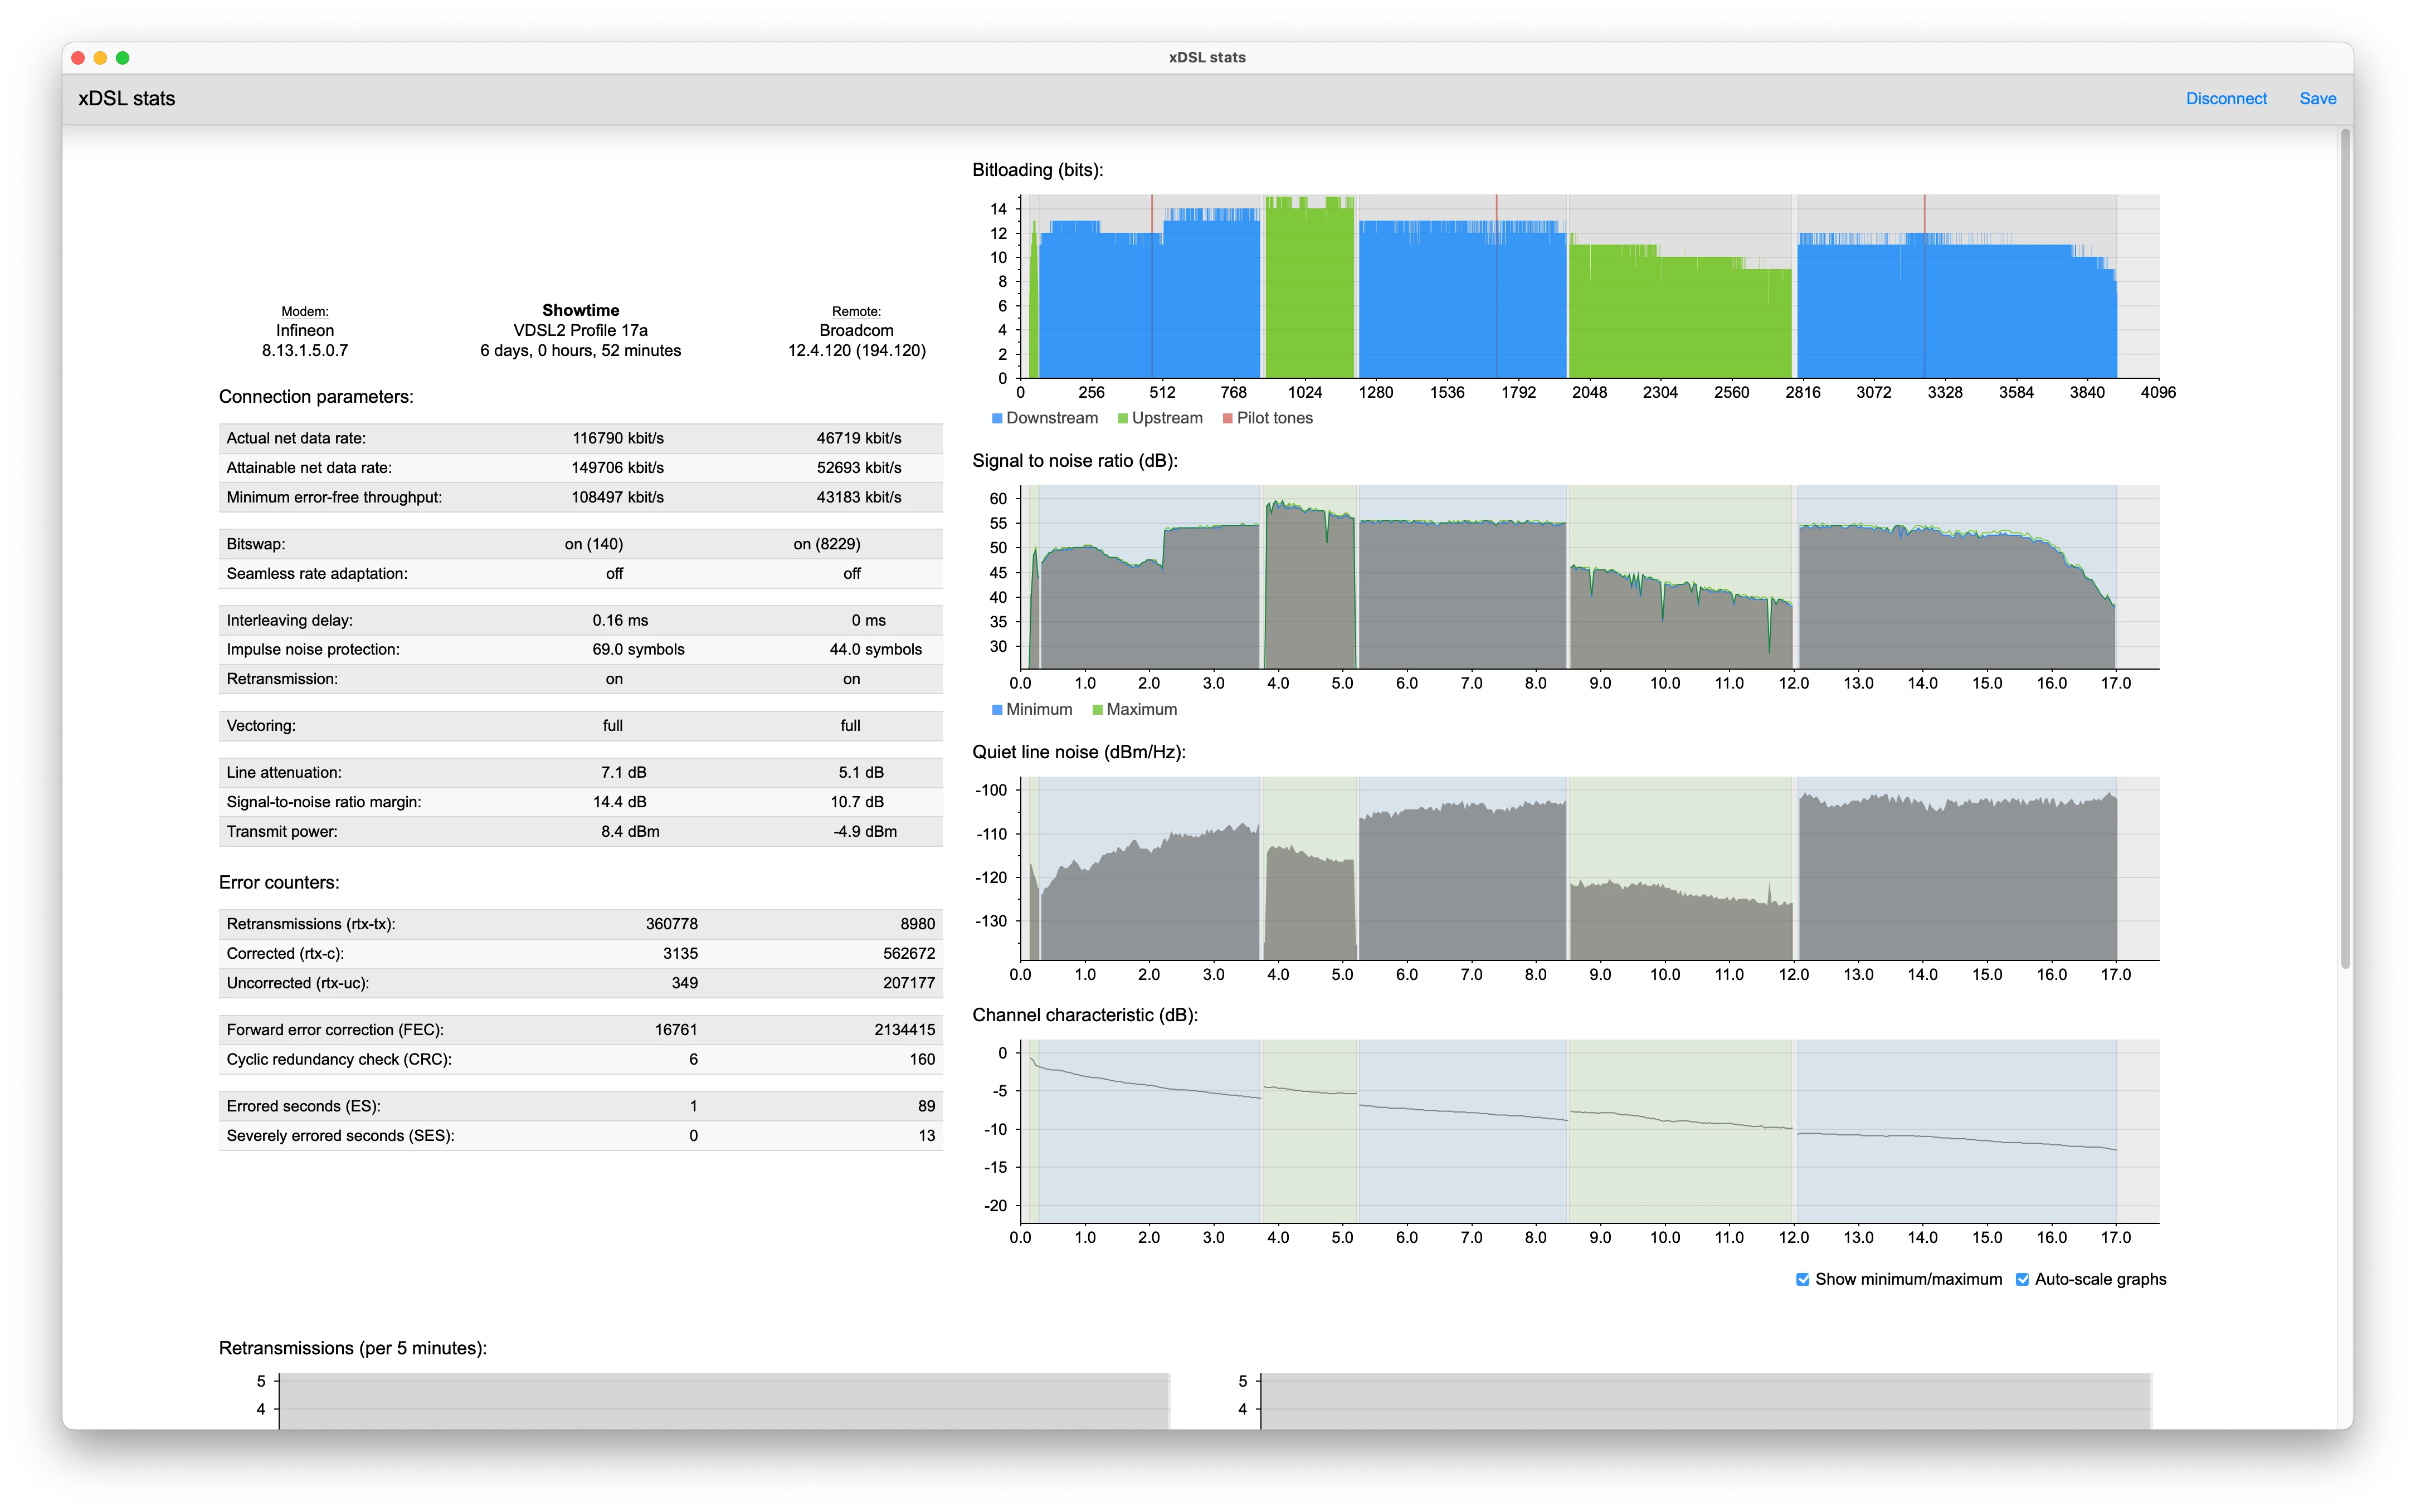Image resolution: width=2416 pixels, height=1512 pixels.
Task: Click the Downstream legend color square
Action: coord(997,418)
